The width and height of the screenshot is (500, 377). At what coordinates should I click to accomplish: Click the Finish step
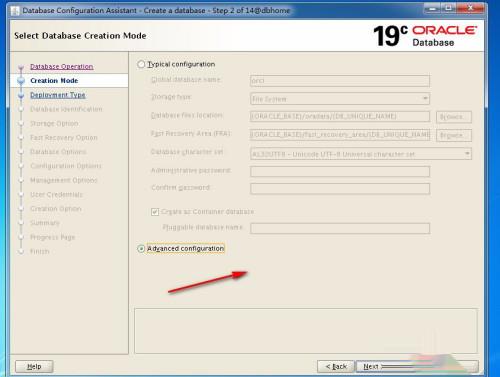click(x=39, y=251)
